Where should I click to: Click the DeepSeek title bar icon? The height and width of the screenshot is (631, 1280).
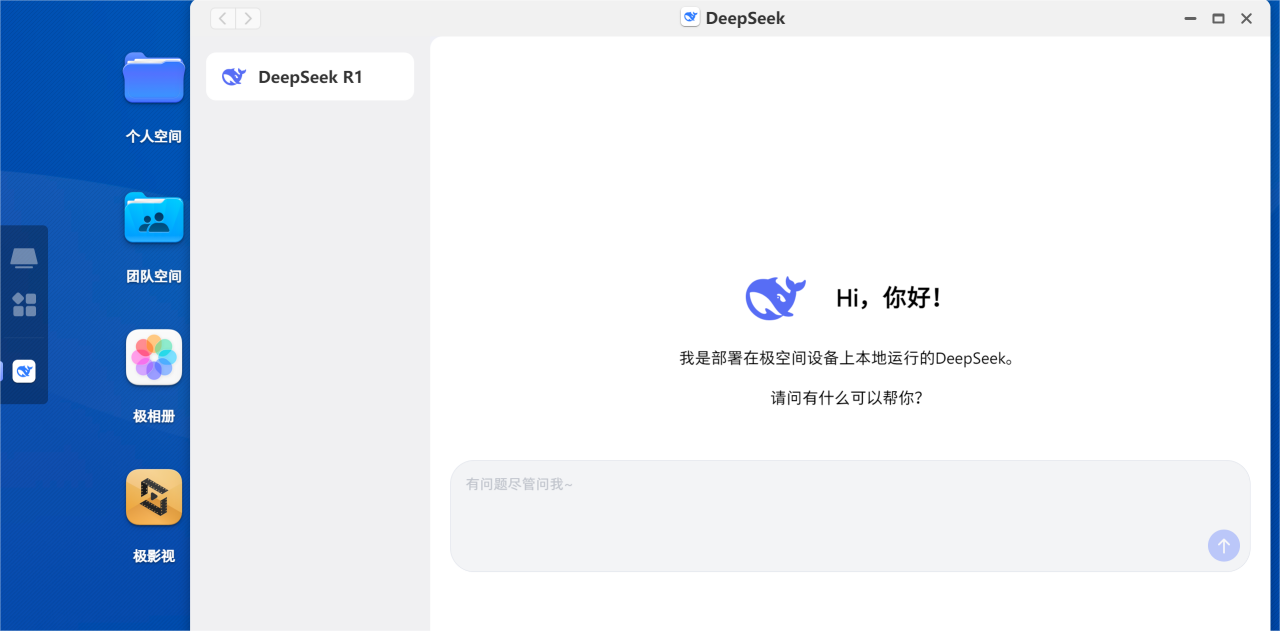pyautogui.click(x=690, y=18)
